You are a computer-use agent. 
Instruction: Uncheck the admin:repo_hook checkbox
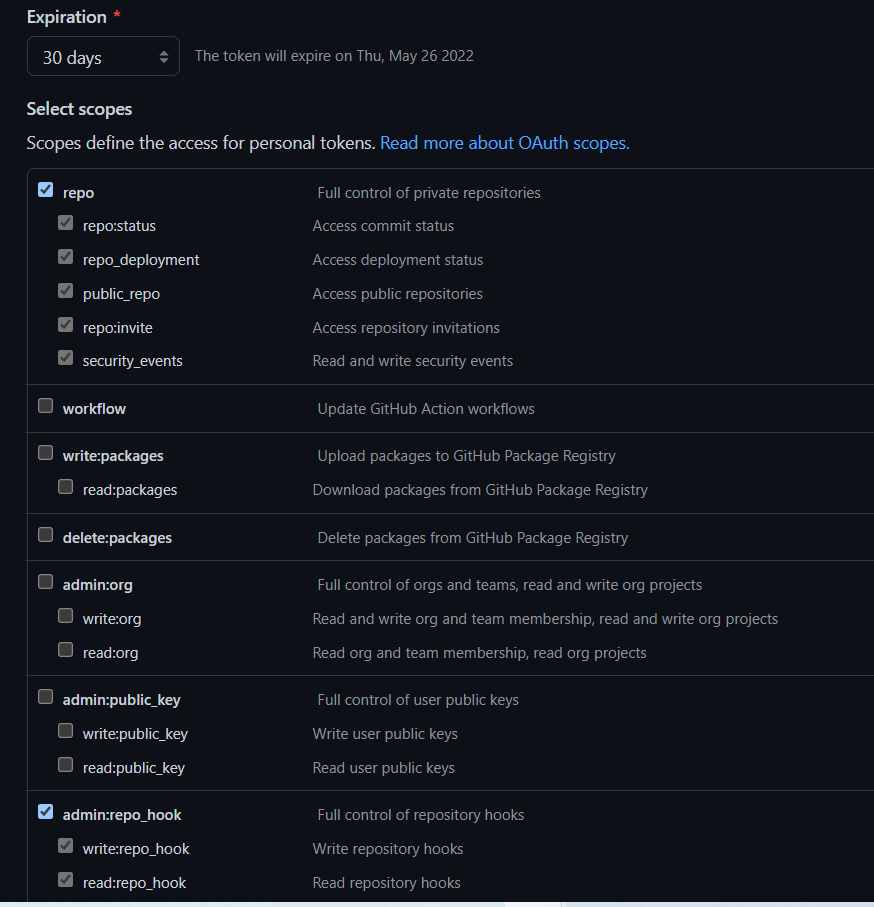click(46, 812)
